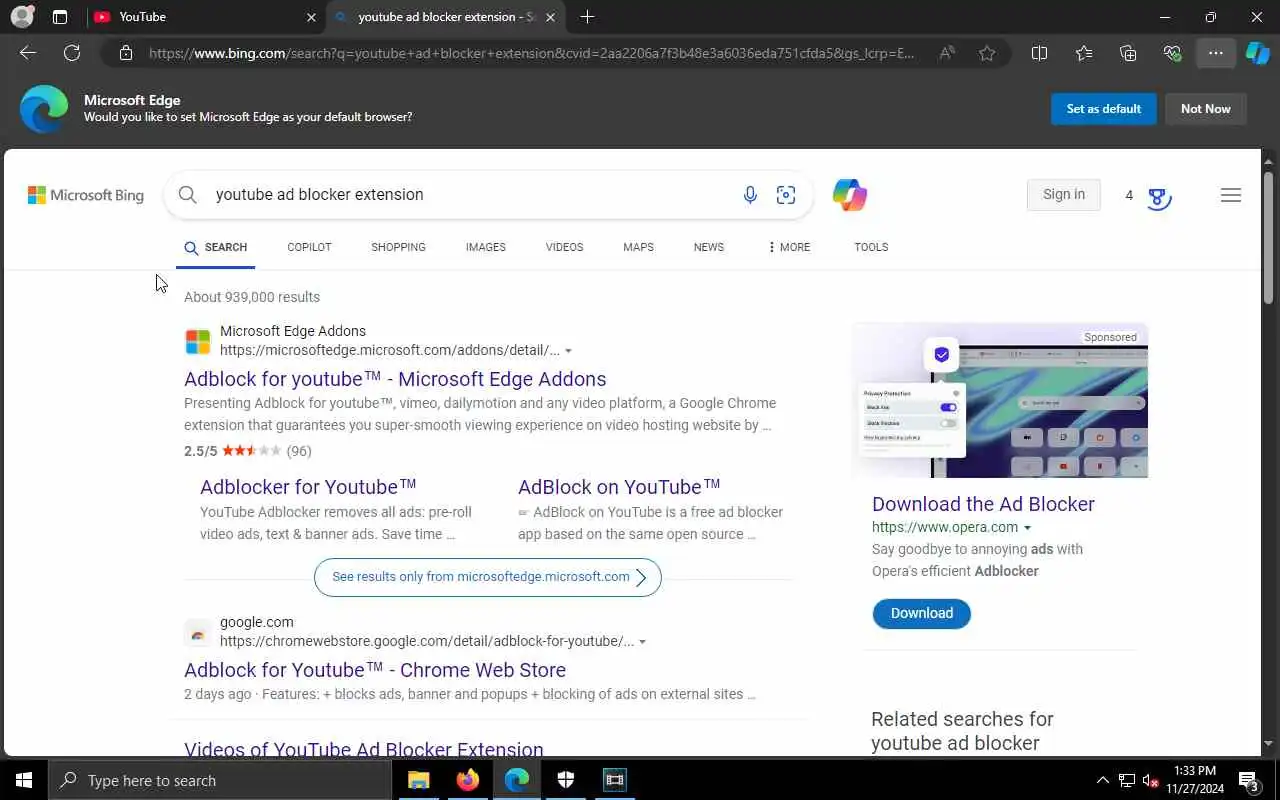The height and width of the screenshot is (800, 1280).
Task: Select the MAPS search tab
Action: click(x=638, y=247)
